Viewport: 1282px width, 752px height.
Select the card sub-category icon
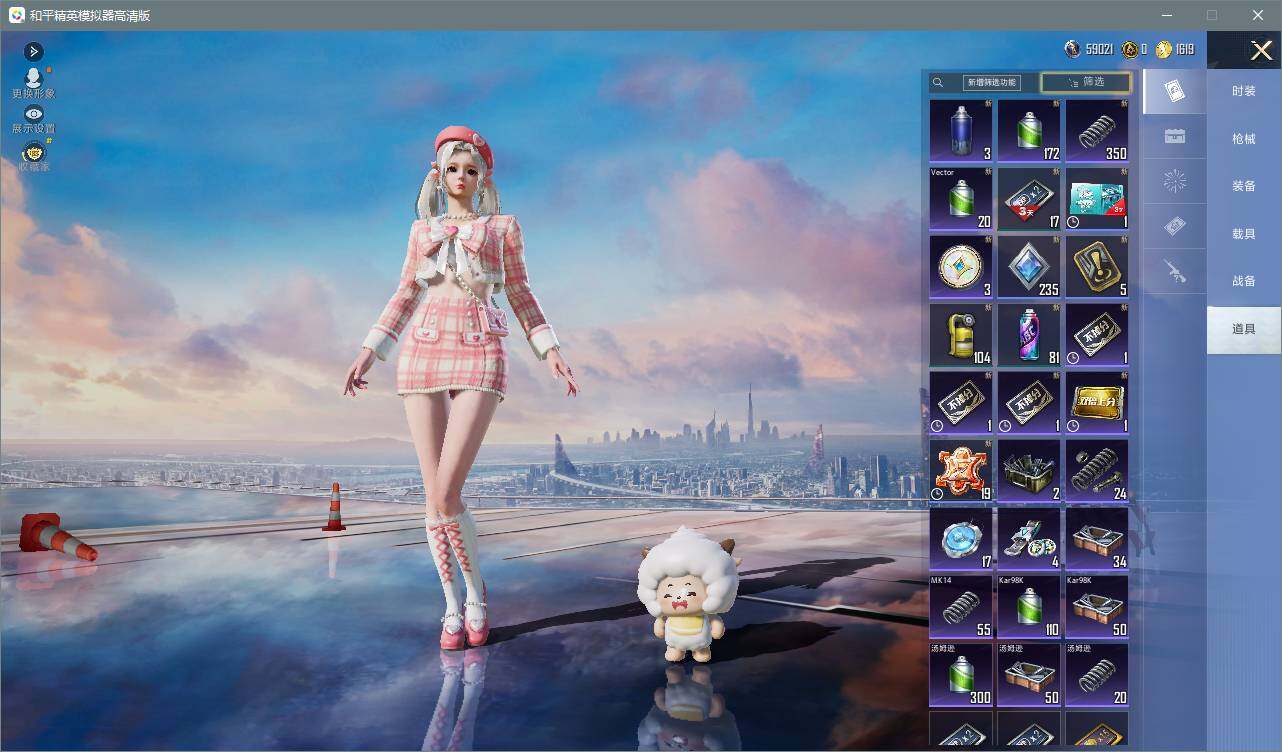click(x=1175, y=92)
